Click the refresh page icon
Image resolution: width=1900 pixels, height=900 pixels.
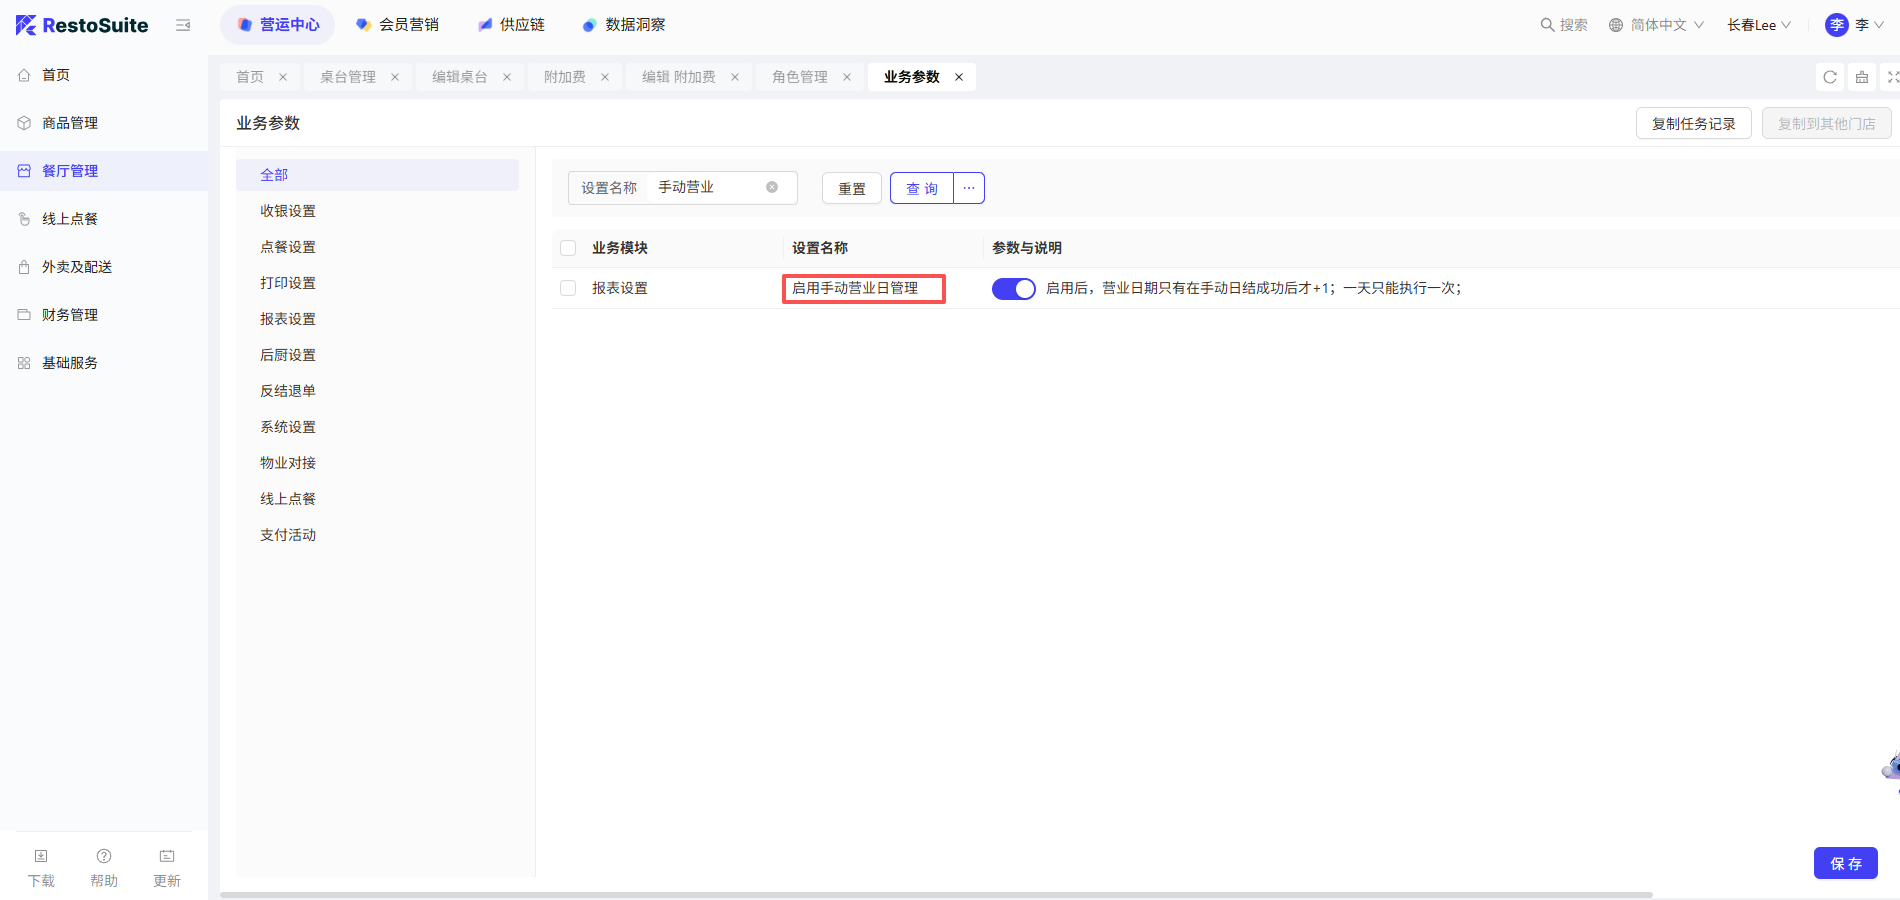coord(1830,77)
